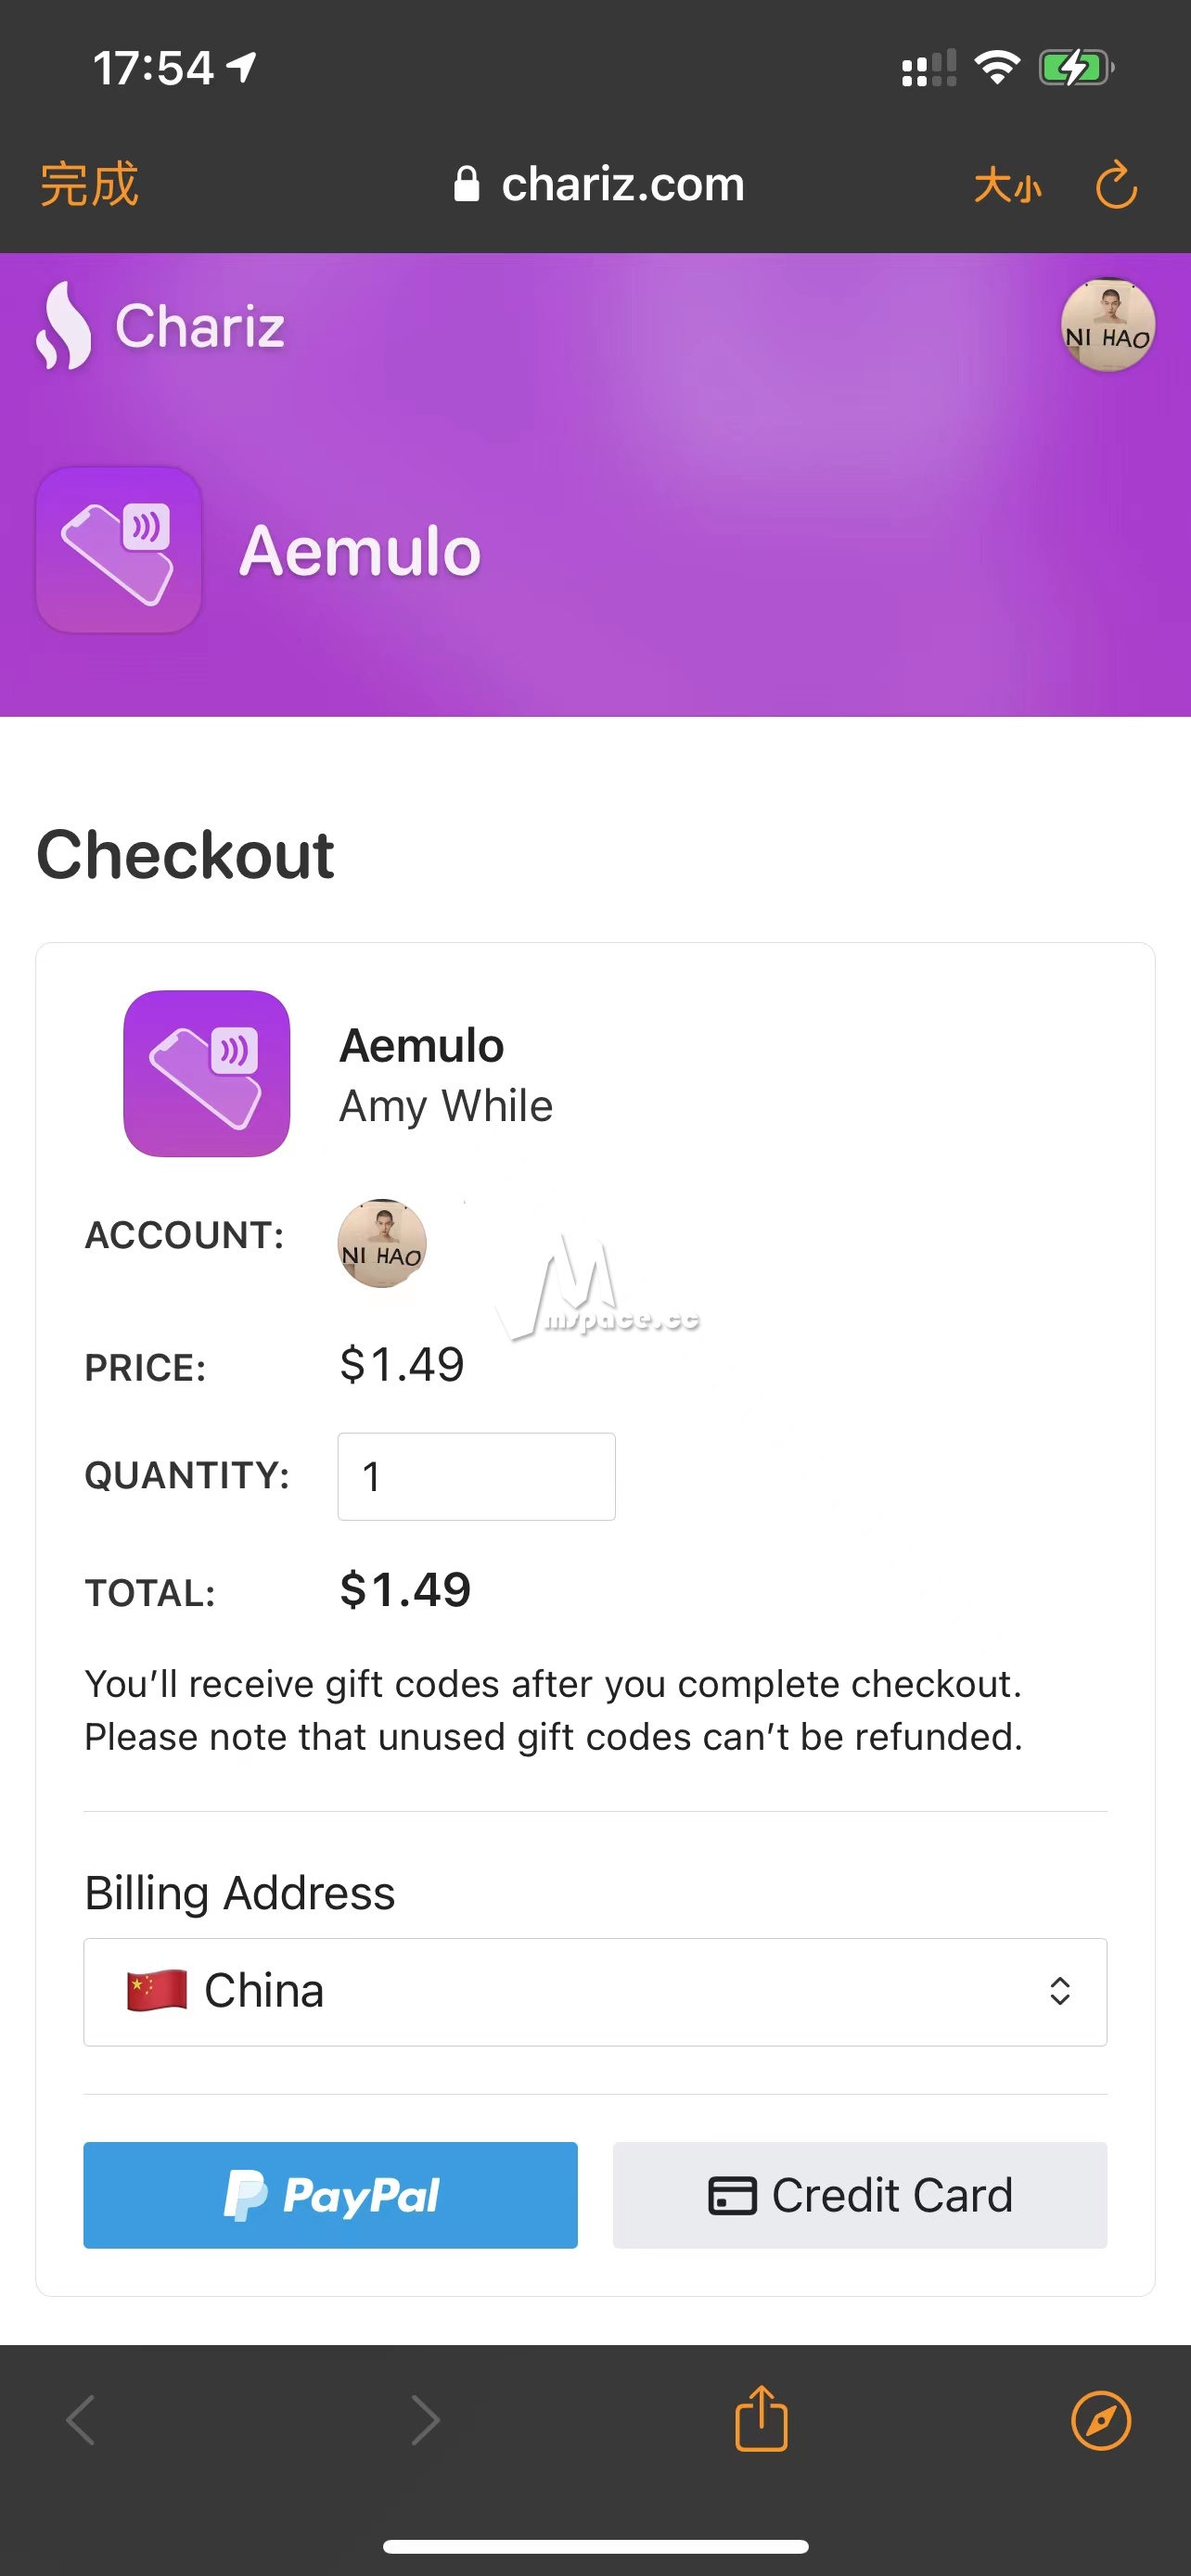This screenshot has height=2576, width=1191.
Task: Open the 大小 text size menu
Action: [x=1007, y=186]
